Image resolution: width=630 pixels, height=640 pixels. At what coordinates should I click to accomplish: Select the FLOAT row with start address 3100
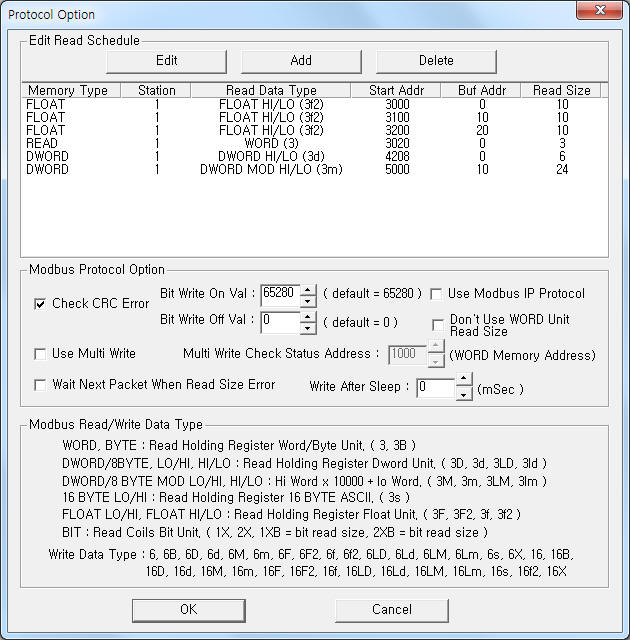pos(314,118)
